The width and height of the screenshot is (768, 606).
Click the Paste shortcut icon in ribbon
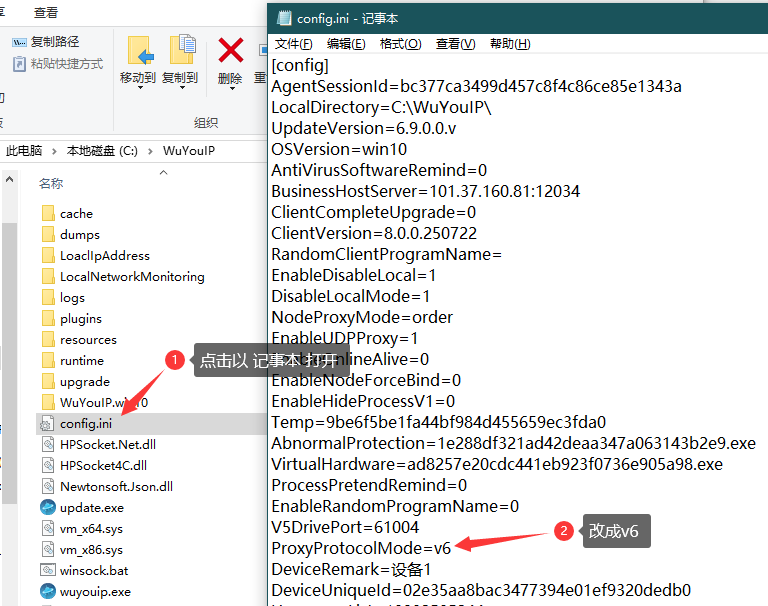pos(19,64)
